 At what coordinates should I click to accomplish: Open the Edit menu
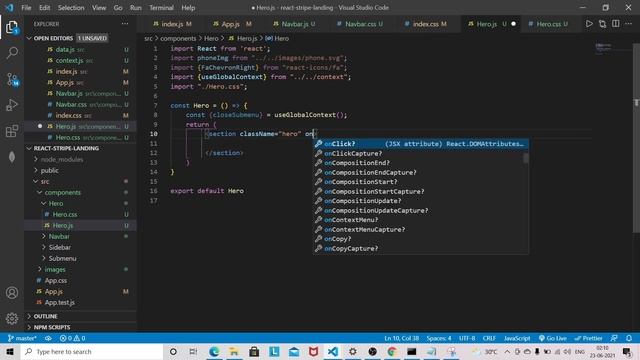click(x=44, y=8)
